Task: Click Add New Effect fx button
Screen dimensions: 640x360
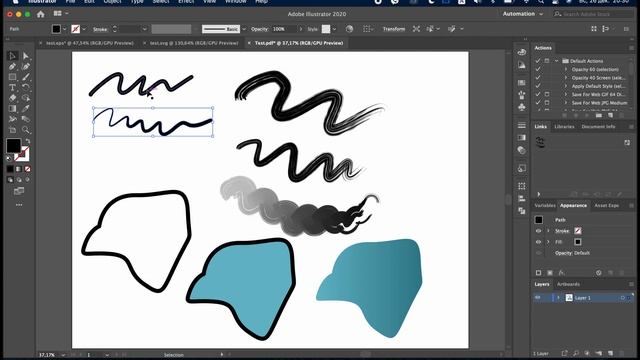Action: 562,273
